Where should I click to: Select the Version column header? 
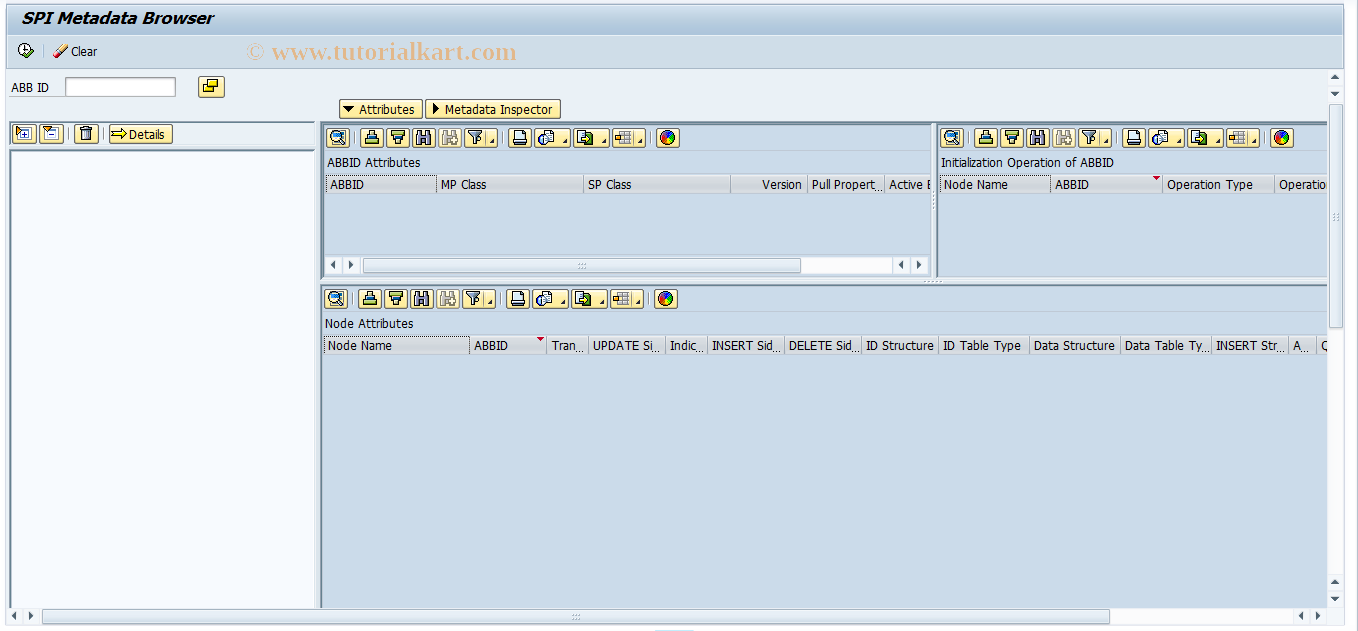768,185
